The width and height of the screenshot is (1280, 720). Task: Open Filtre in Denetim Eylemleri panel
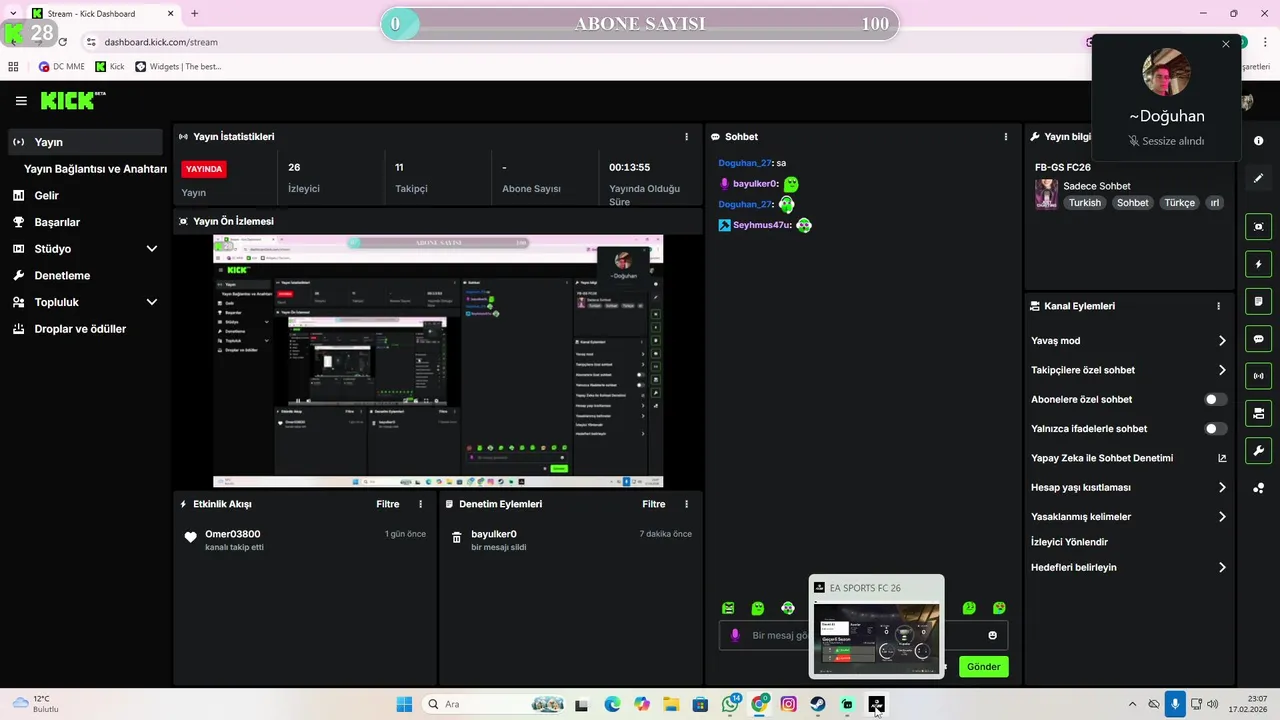654,504
